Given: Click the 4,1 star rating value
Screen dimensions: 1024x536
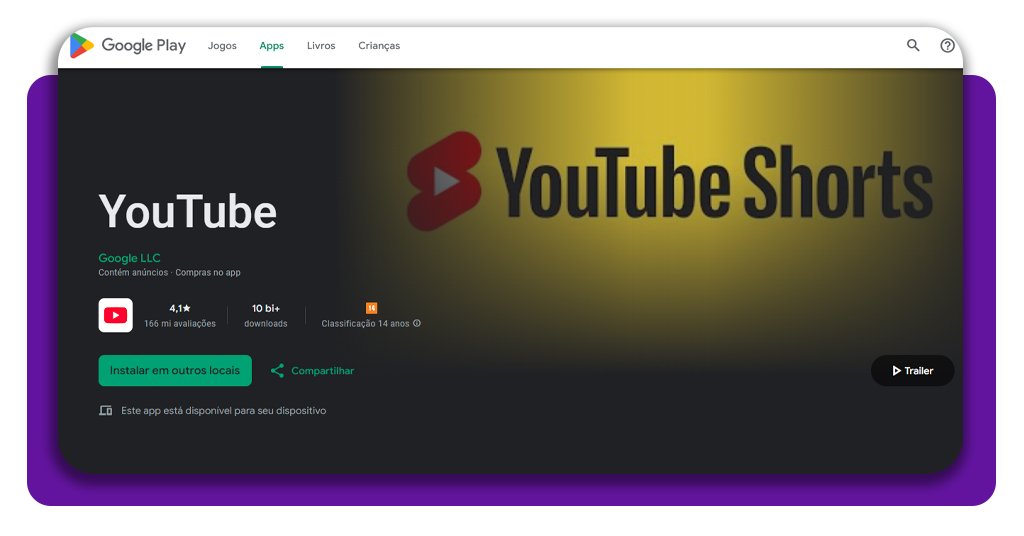Looking at the screenshot, I should [180, 308].
